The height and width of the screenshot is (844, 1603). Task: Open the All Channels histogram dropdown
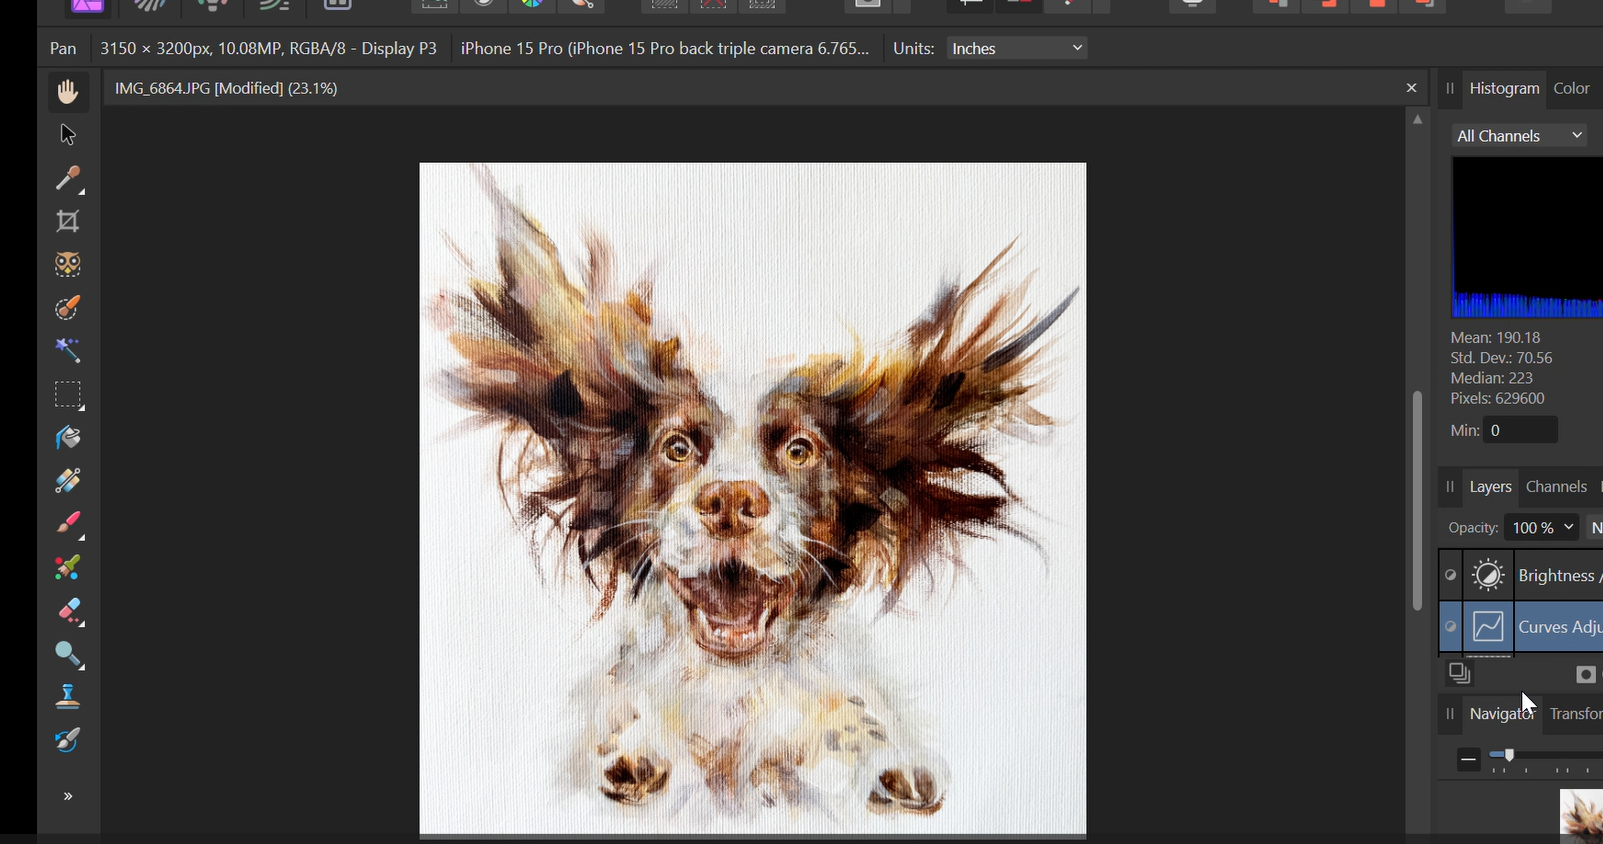[1519, 136]
